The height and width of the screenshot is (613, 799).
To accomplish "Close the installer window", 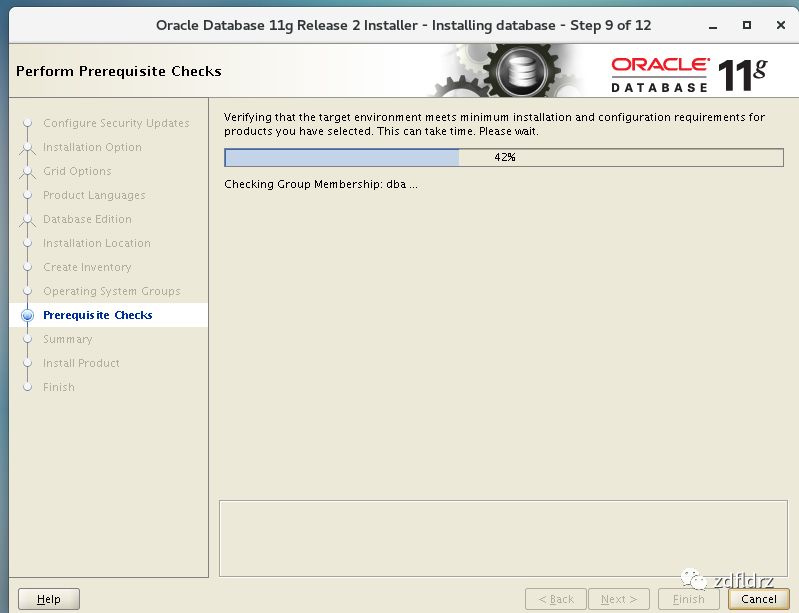I will [x=780, y=25].
